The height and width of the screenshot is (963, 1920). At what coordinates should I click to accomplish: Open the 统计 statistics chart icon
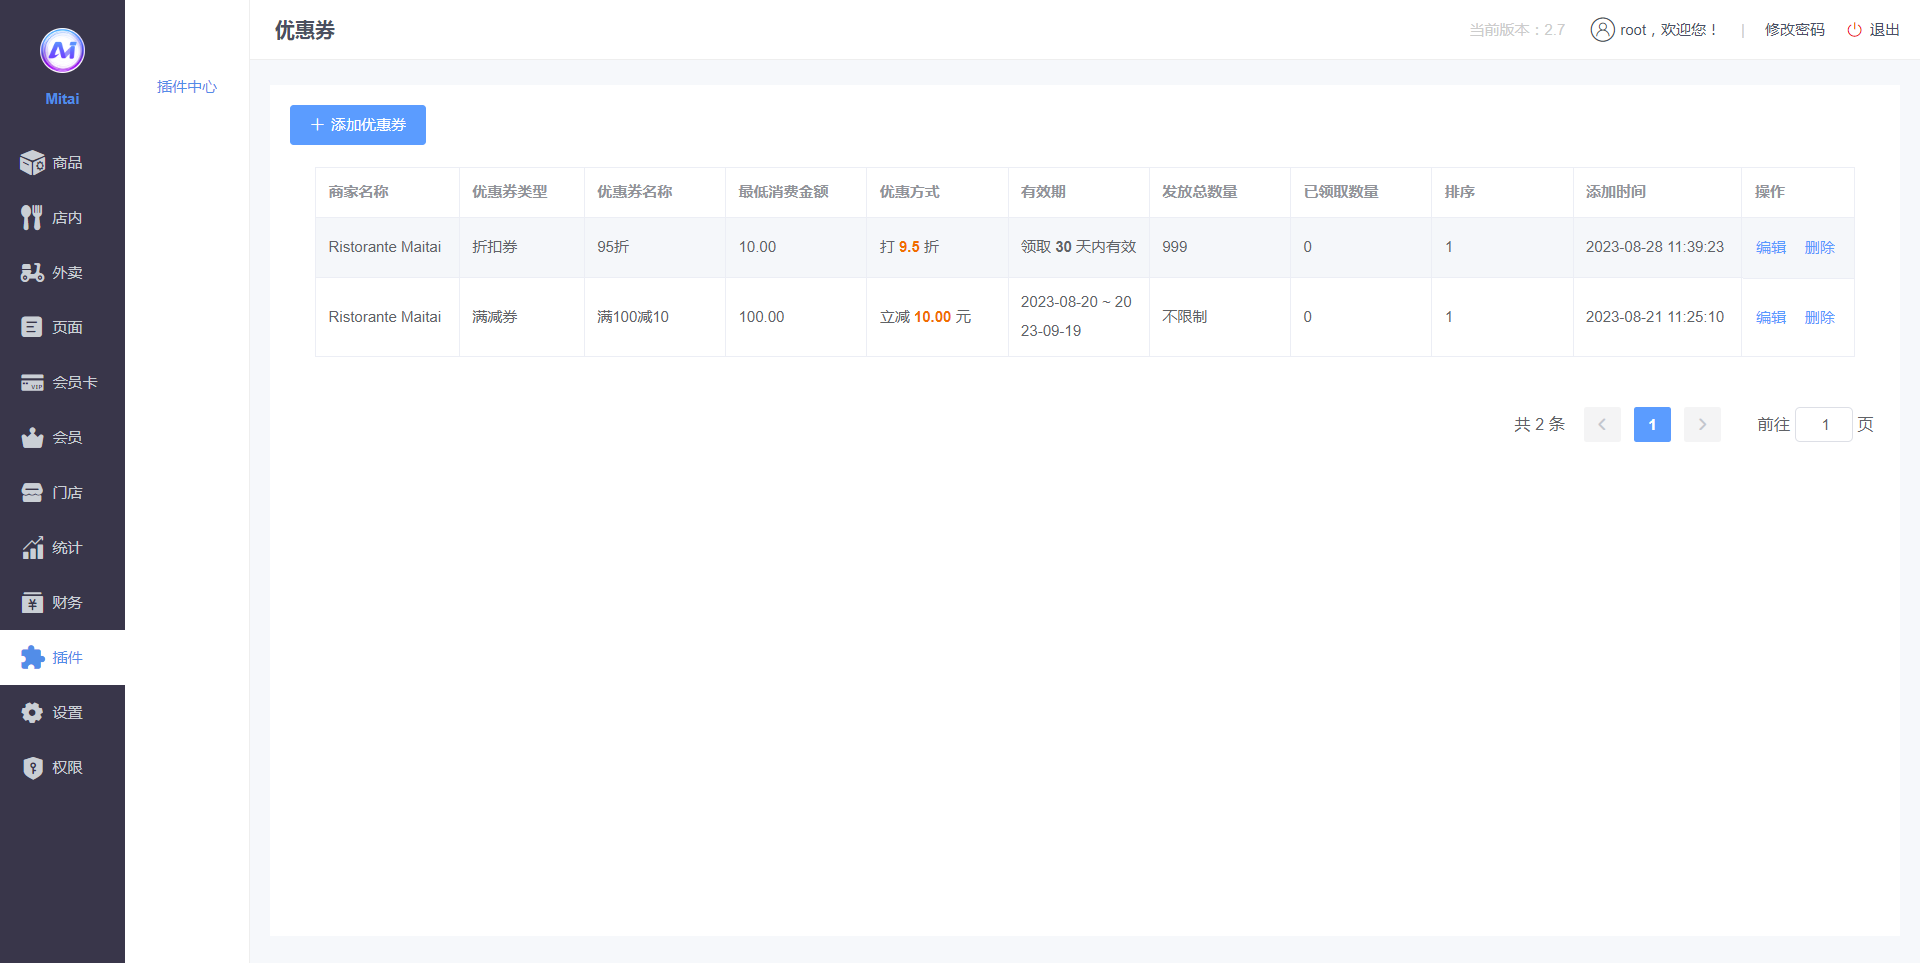(32, 548)
